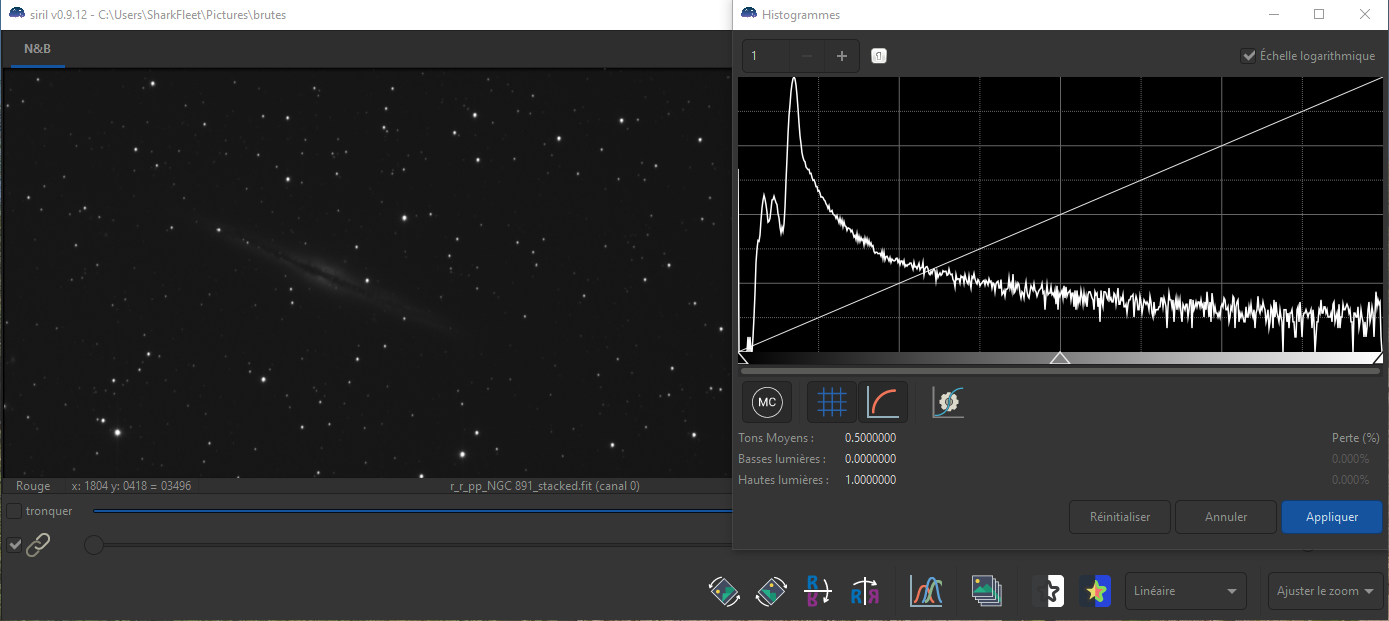Screen dimensions: 1389x621
Task: Switch to the N&B tab
Action: coord(38,48)
